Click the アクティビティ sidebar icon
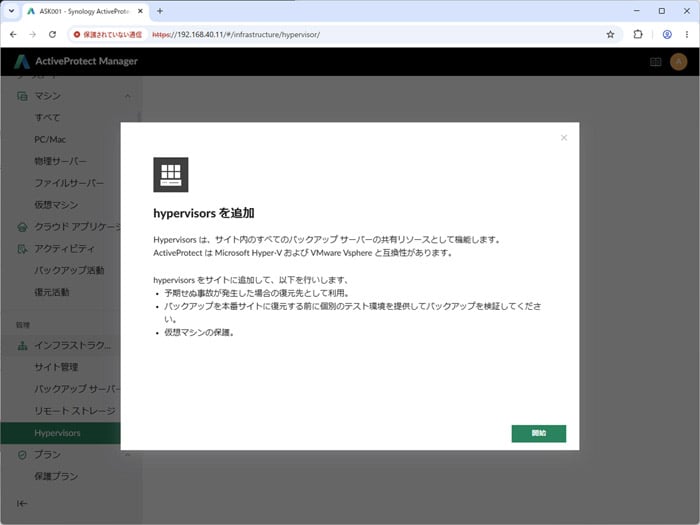 [x=22, y=249]
